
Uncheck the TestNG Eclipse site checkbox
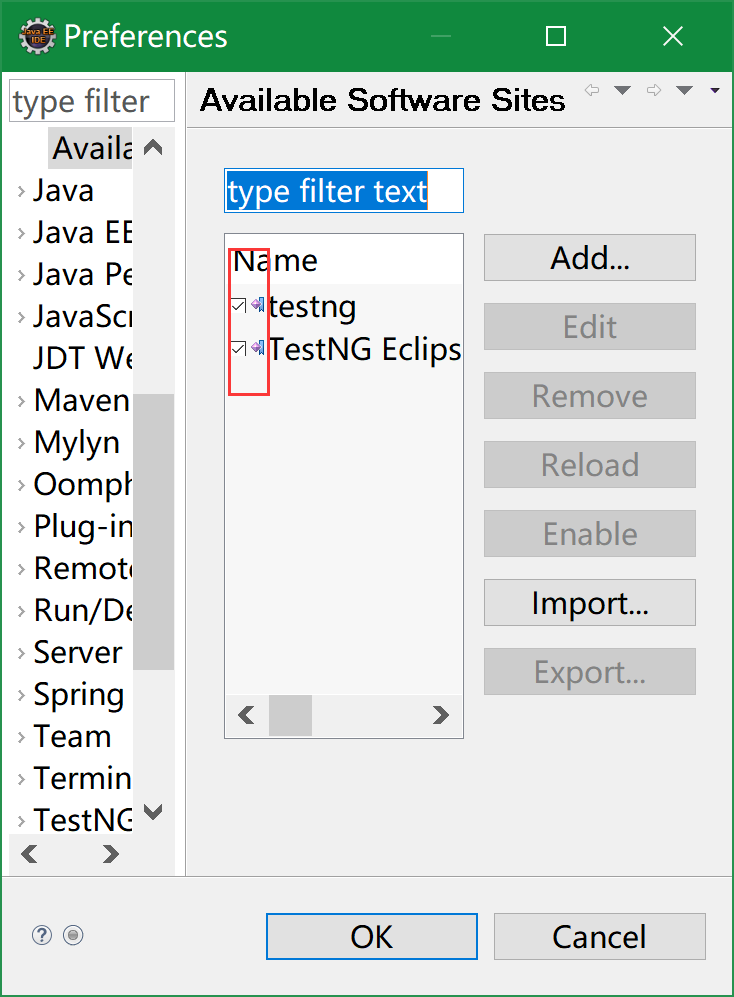point(239,348)
